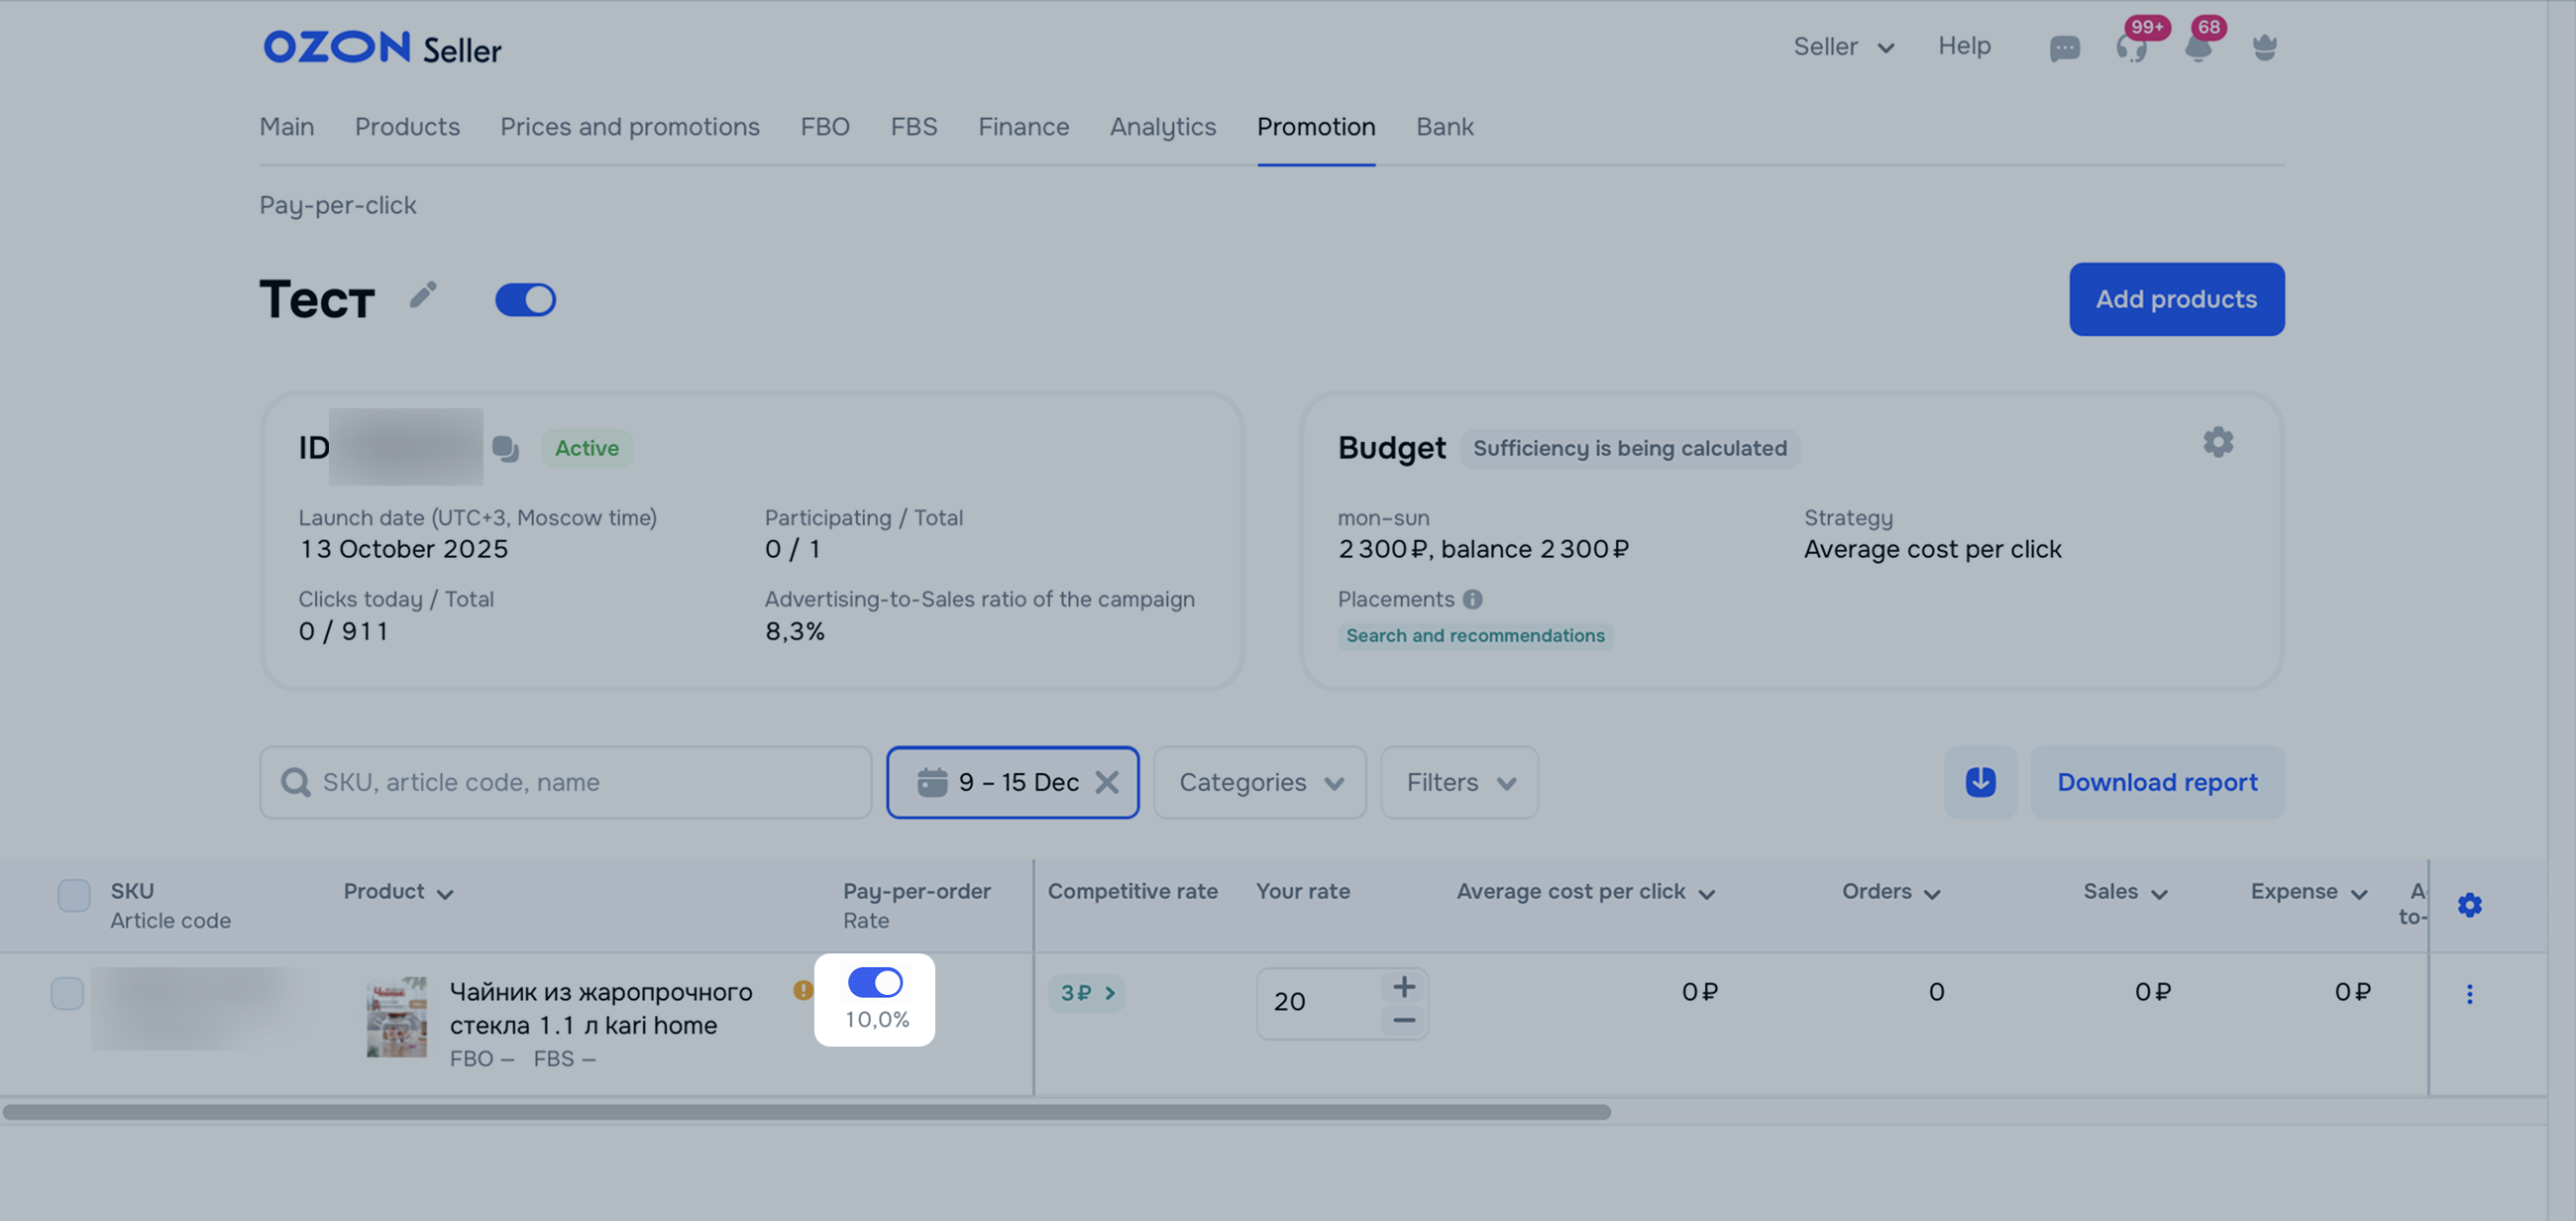The width and height of the screenshot is (2576, 1221).
Task: Click the download arrow icon button
Action: click(1979, 782)
